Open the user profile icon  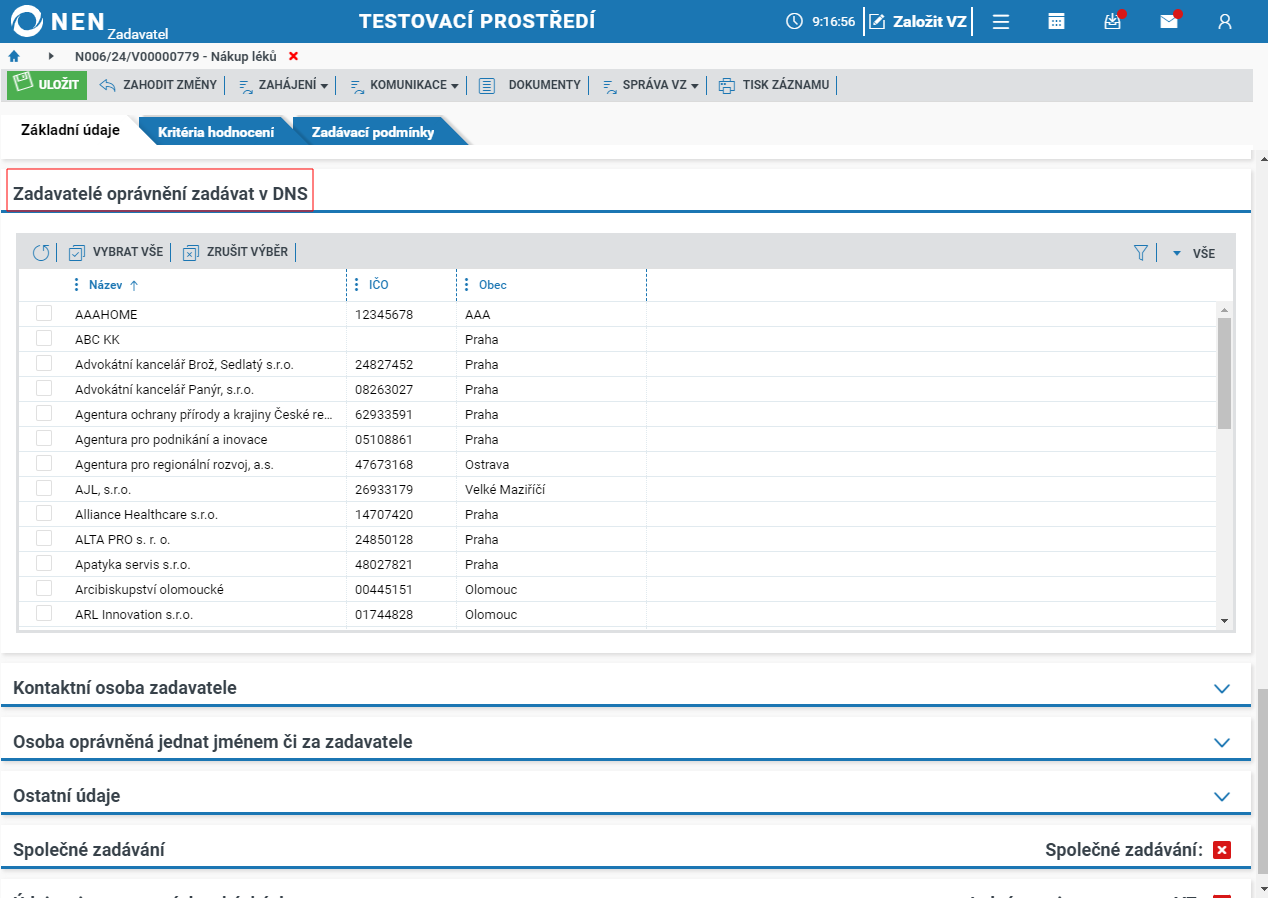coord(1225,21)
